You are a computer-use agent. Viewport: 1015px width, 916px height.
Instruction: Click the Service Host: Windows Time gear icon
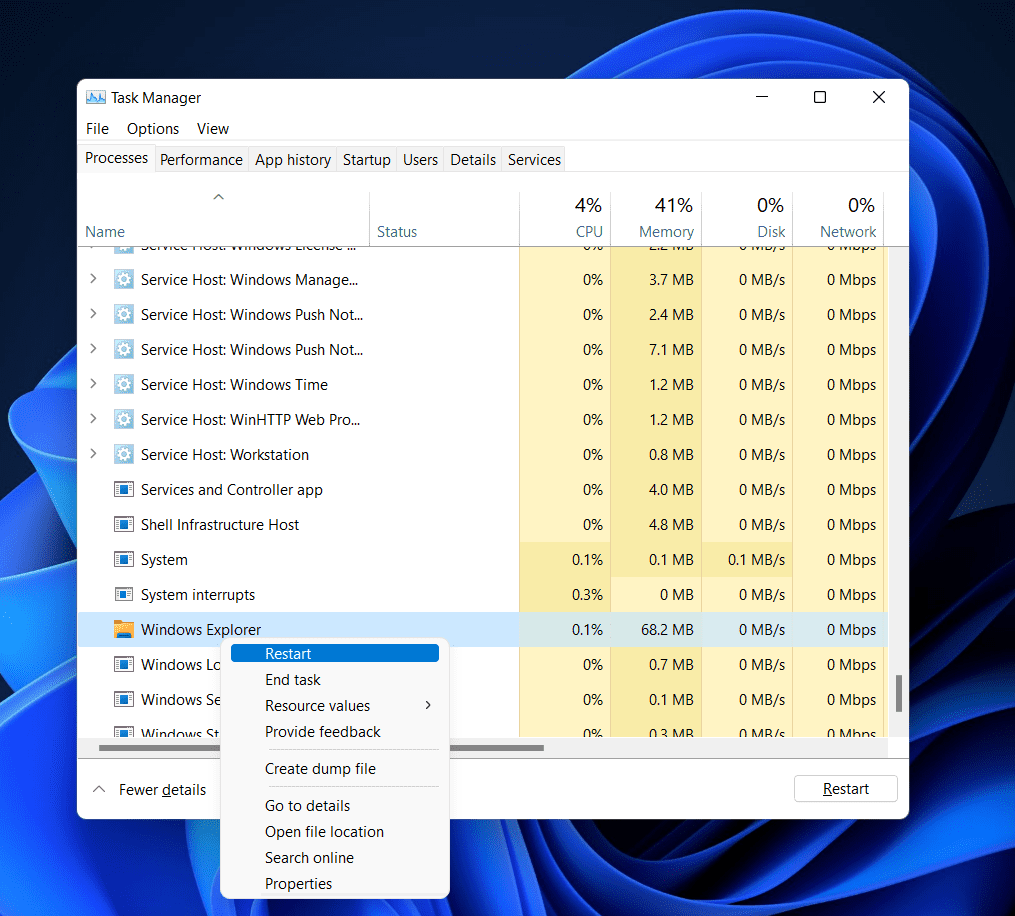click(x=124, y=384)
